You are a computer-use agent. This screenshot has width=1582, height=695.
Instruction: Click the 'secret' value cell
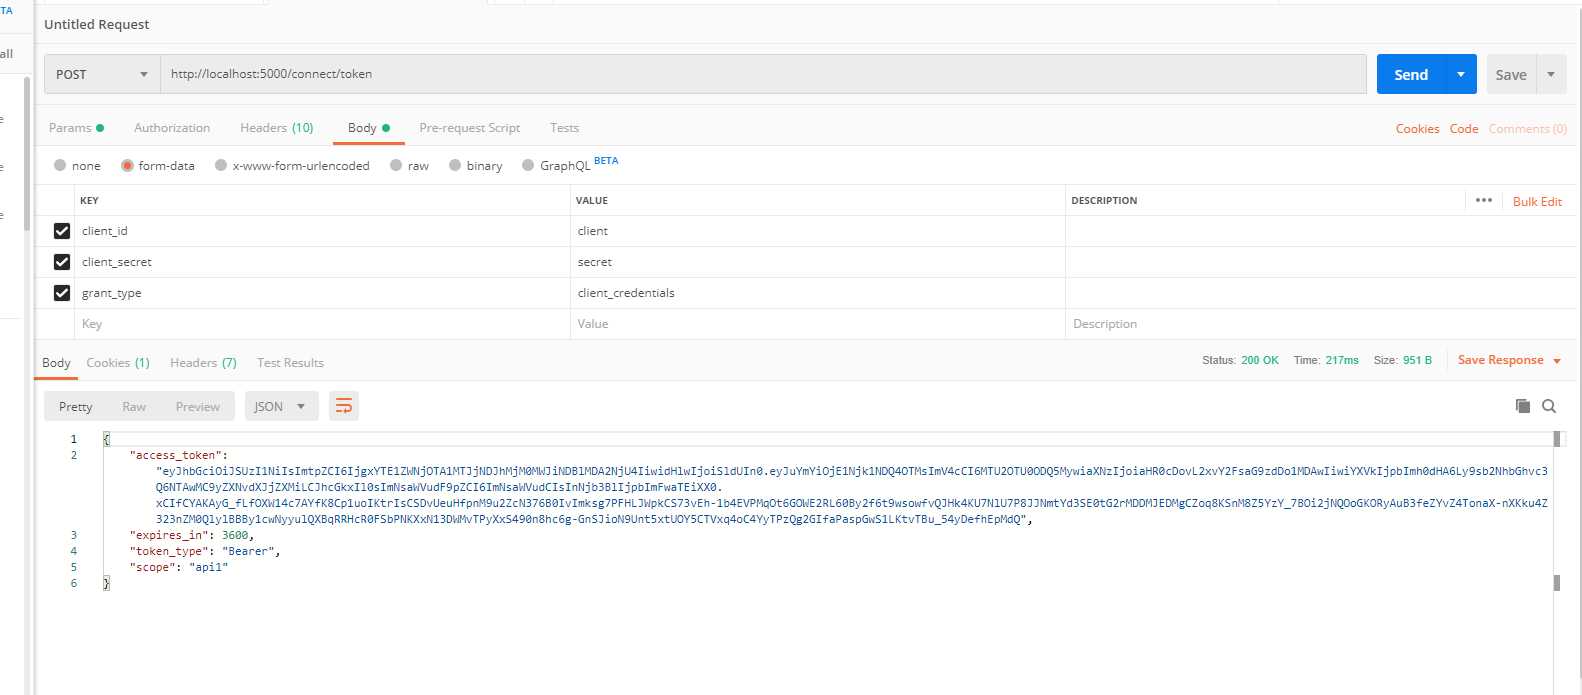pyautogui.click(x=817, y=262)
